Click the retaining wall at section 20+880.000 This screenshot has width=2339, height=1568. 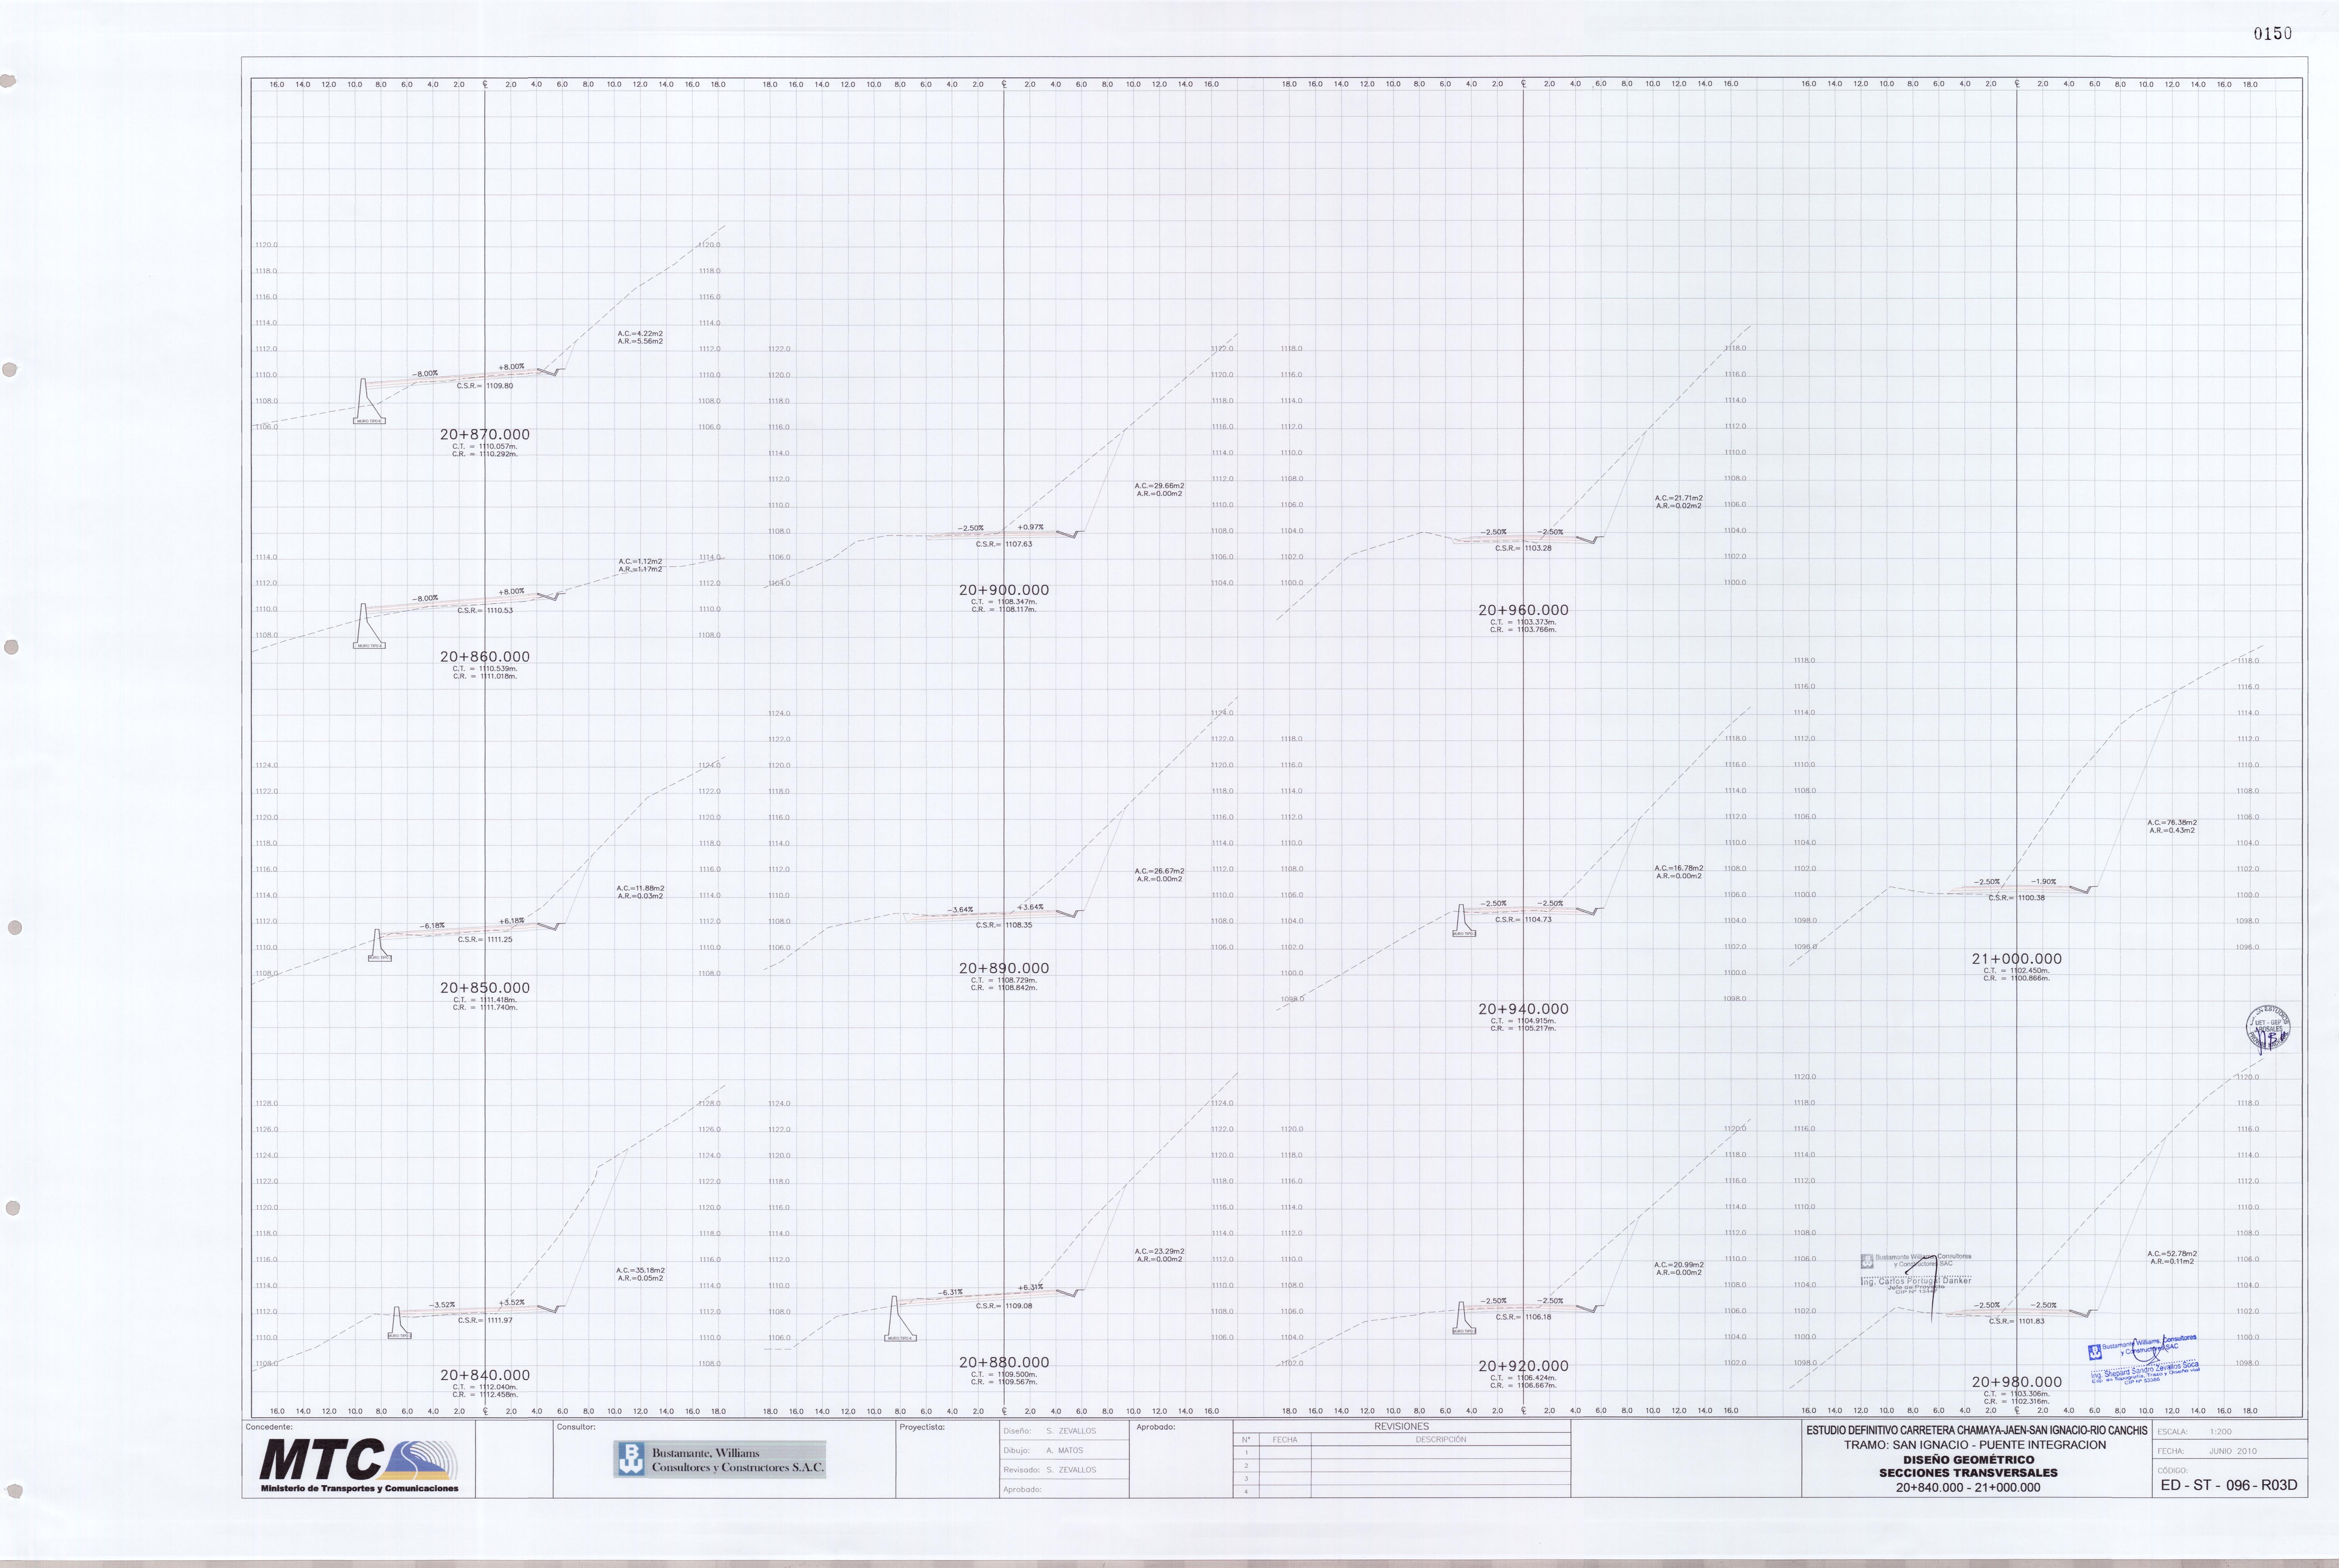click(x=900, y=1319)
